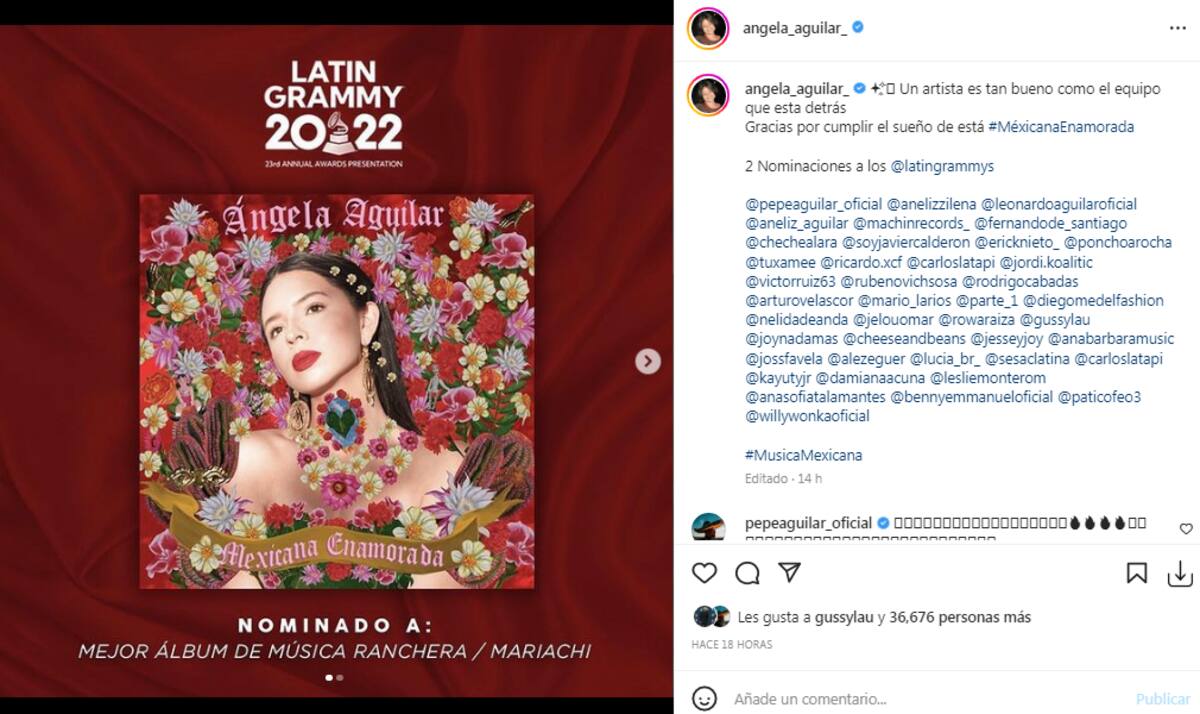The image size is (1200, 714).
Task: Like the post with the heart icon
Action: click(705, 573)
